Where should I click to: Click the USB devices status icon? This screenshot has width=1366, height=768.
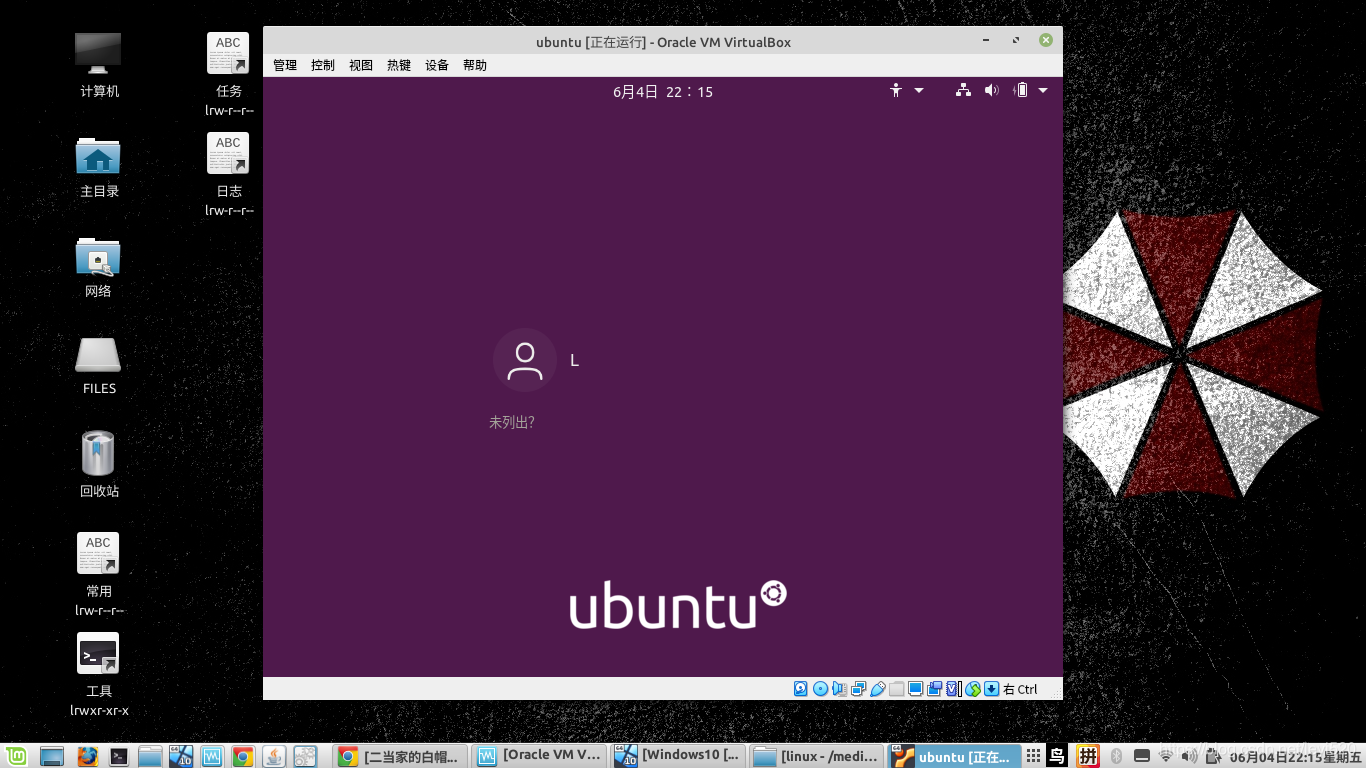pyautogui.click(x=877, y=689)
